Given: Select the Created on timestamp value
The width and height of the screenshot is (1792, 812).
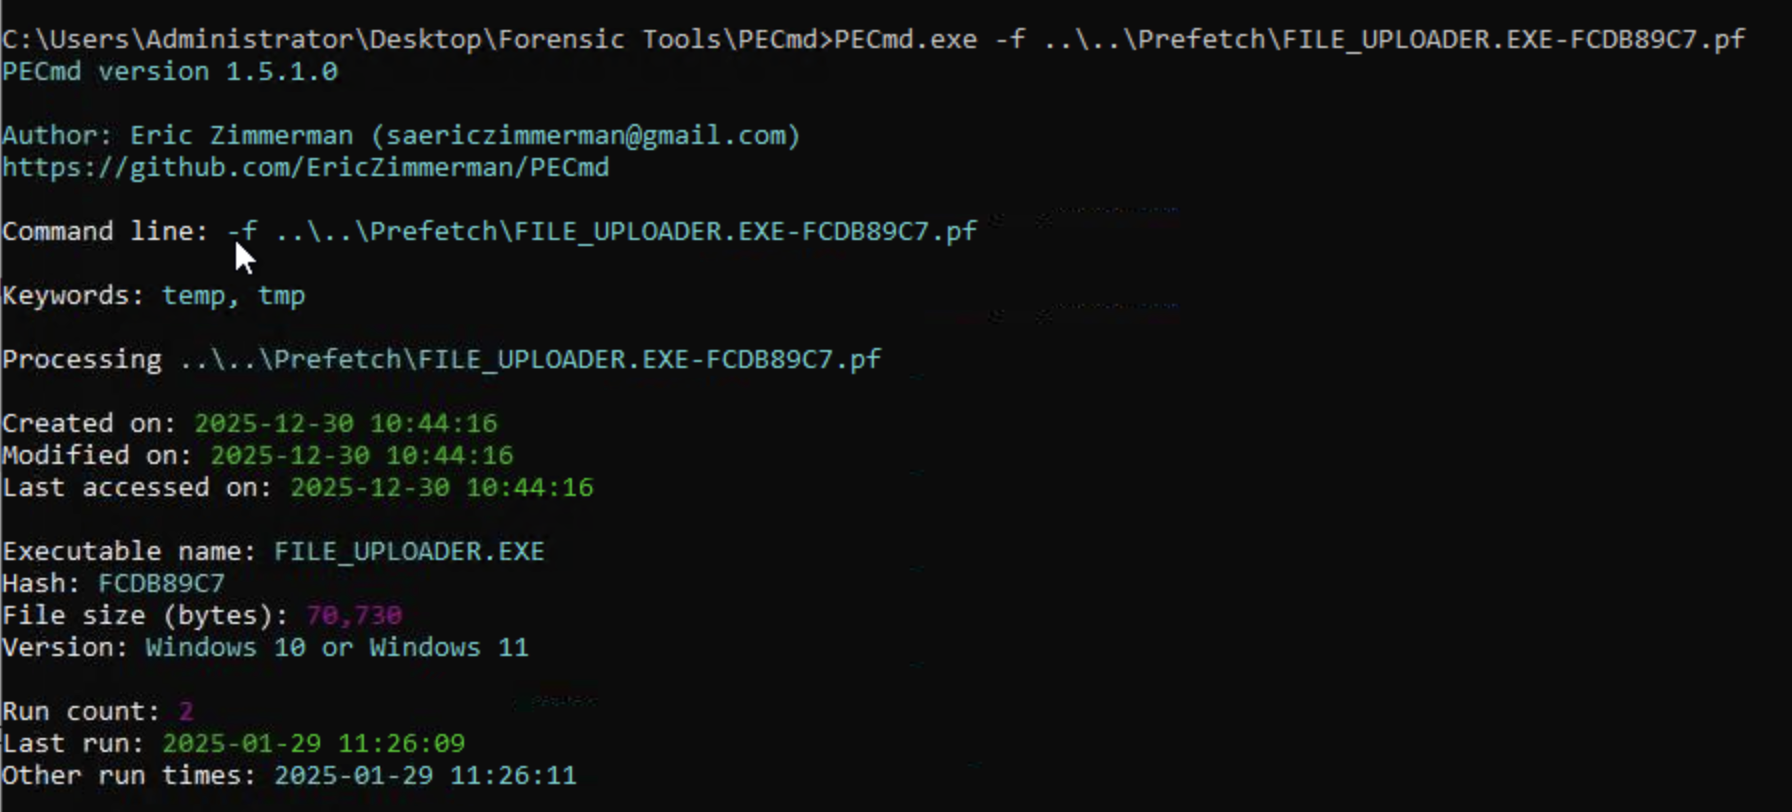Looking at the screenshot, I should 345,423.
